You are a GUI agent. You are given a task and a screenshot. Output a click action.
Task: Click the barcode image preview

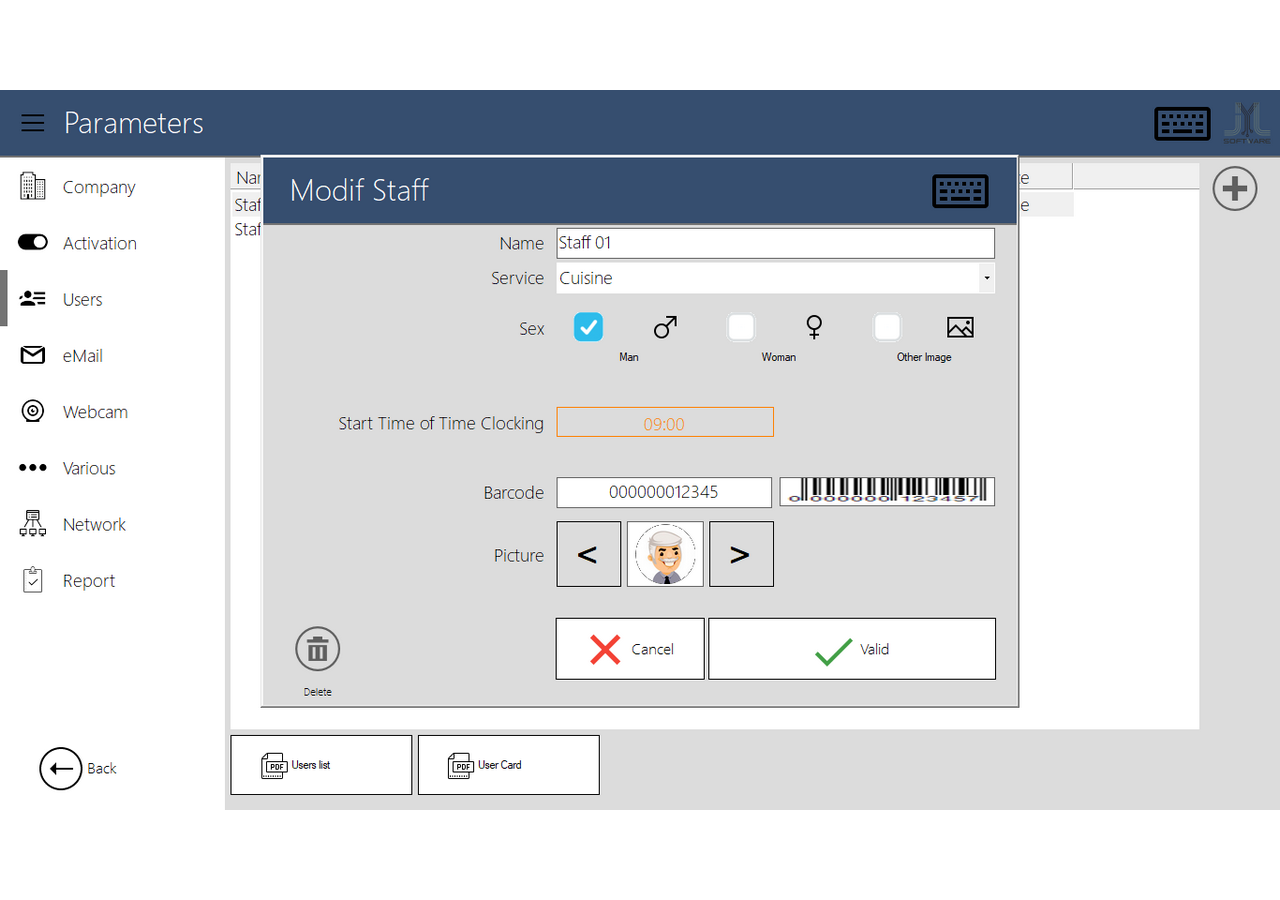point(887,492)
